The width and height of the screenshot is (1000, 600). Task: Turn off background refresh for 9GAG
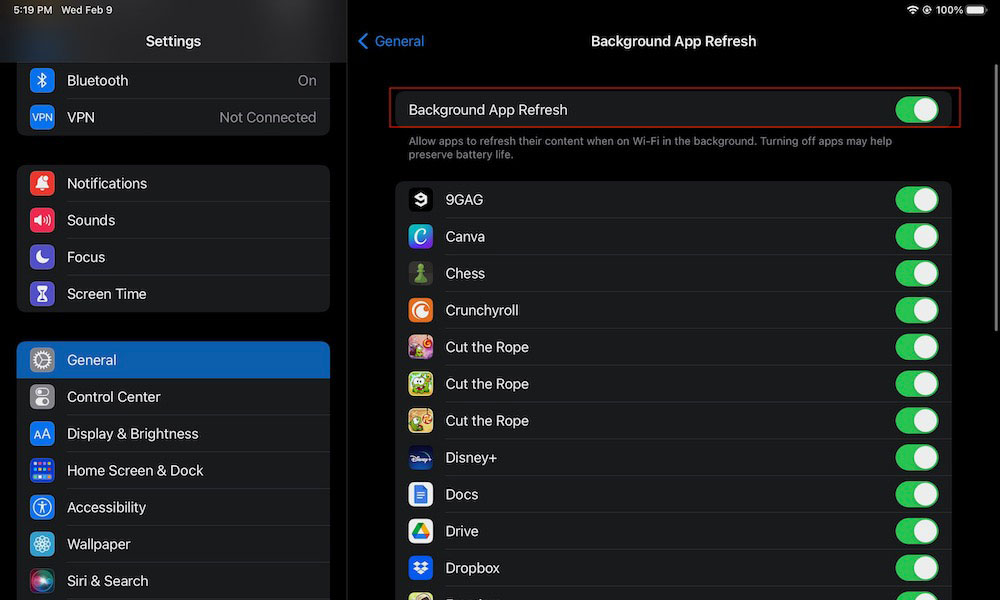pos(916,200)
